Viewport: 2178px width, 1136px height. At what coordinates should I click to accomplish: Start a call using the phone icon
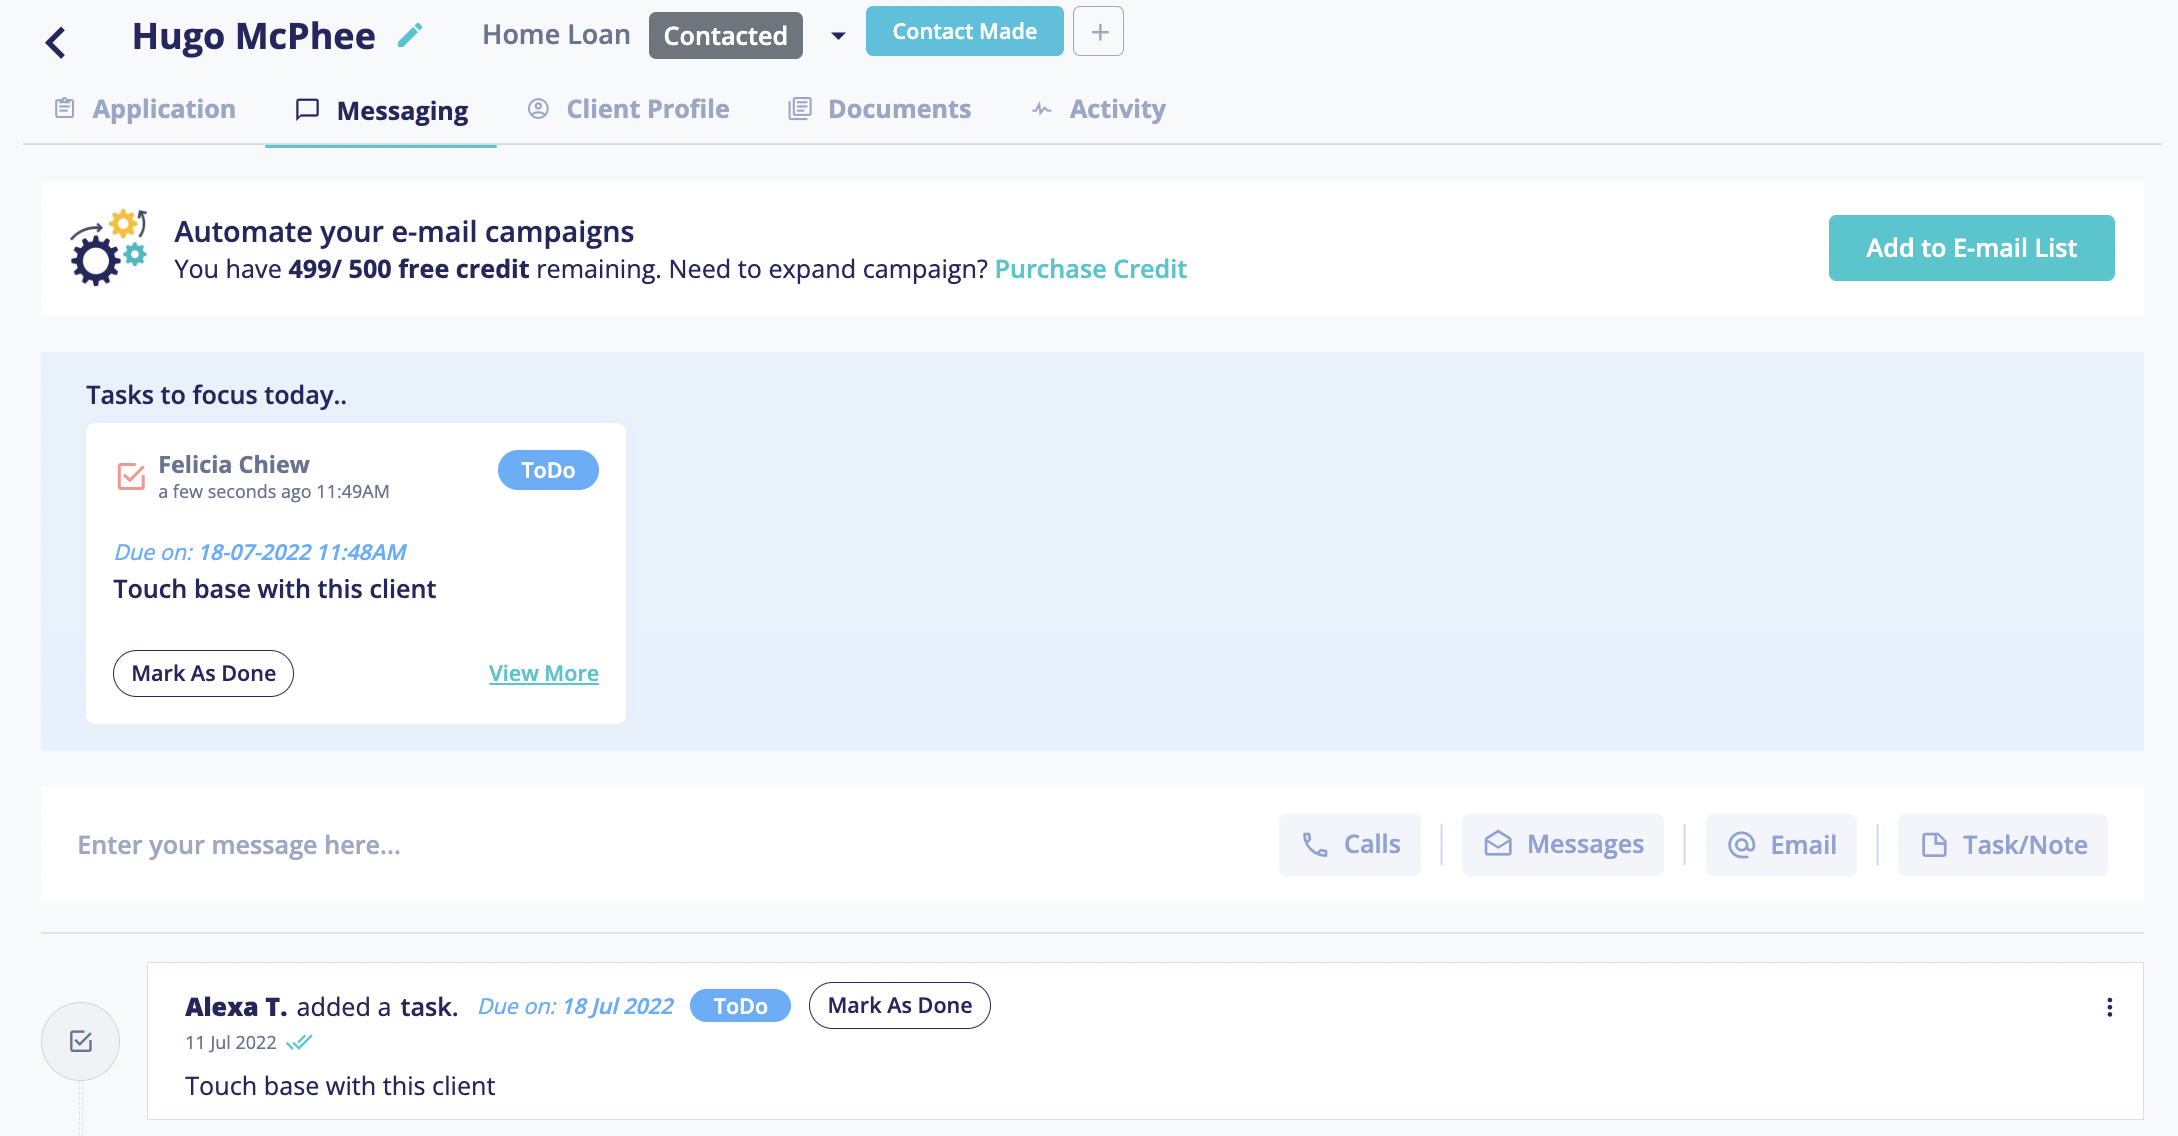[1317, 844]
